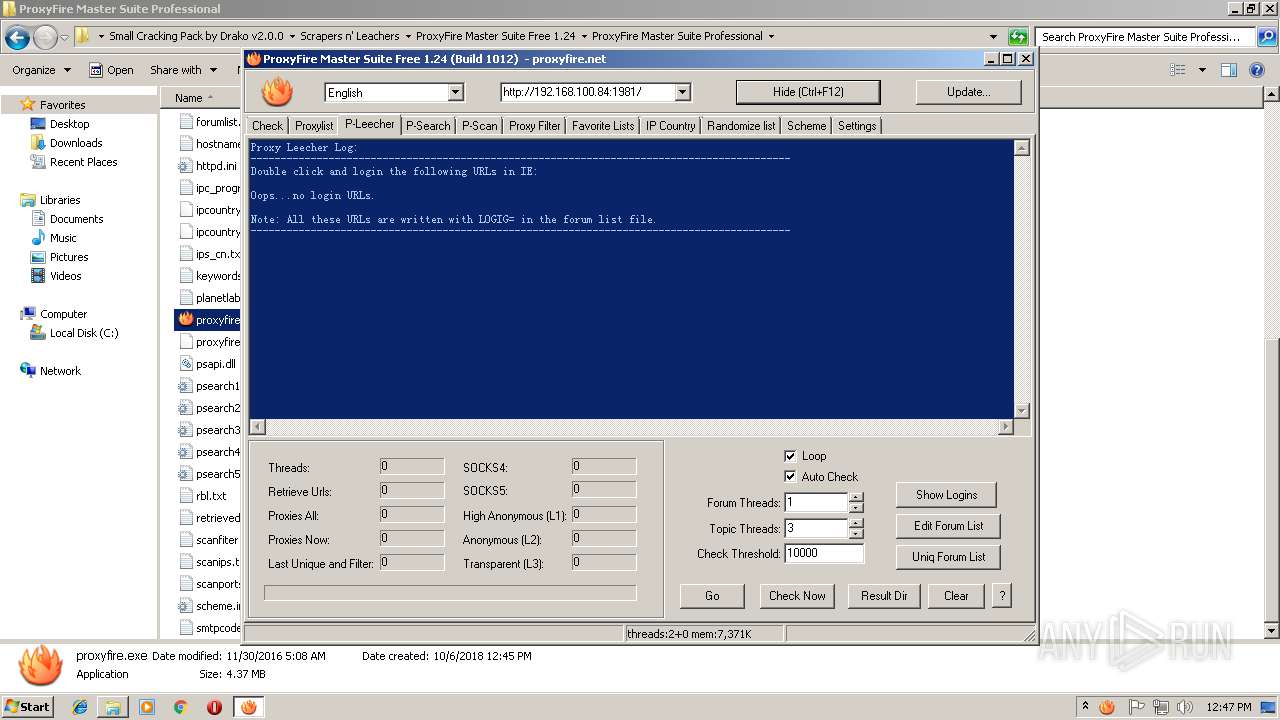Click the ProxyFire flame tray icon
Screen dimensions: 1280x720
pos(1106,707)
